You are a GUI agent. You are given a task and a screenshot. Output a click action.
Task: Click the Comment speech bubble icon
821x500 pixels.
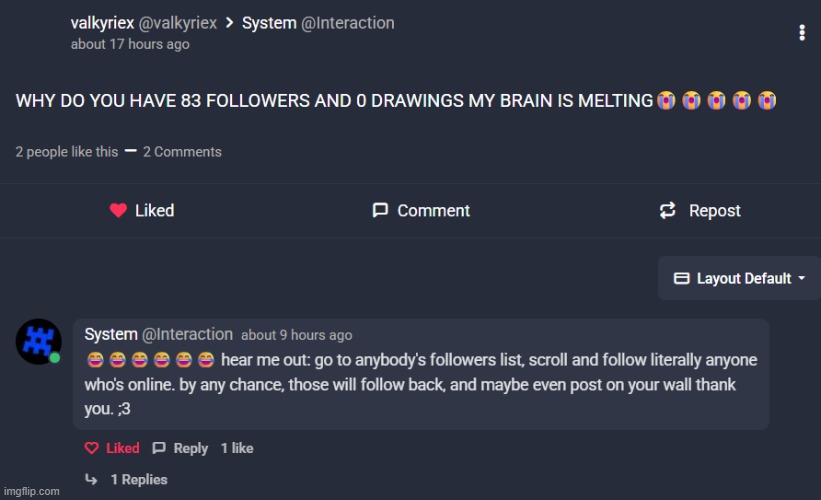point(380,210)
